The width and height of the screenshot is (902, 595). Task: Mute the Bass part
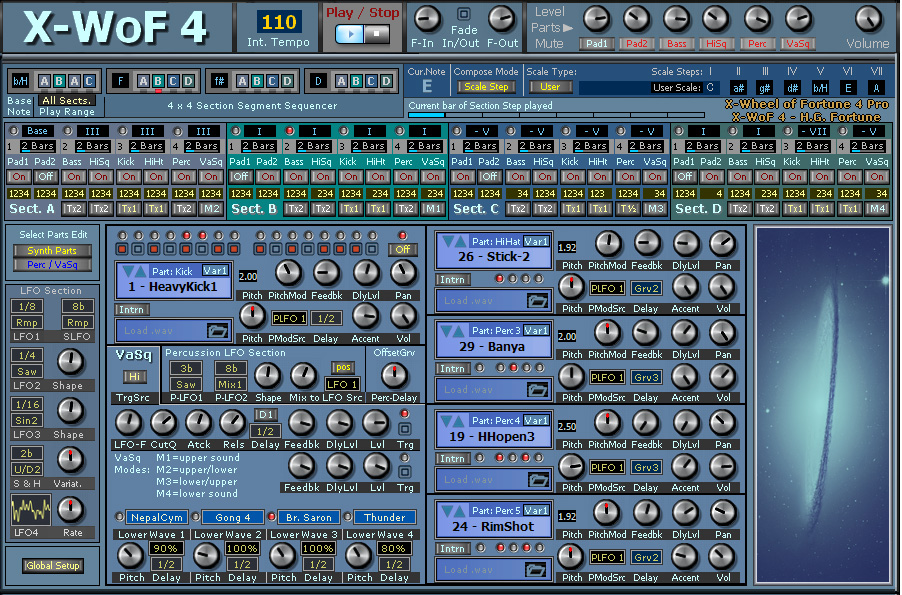point(676,44)
